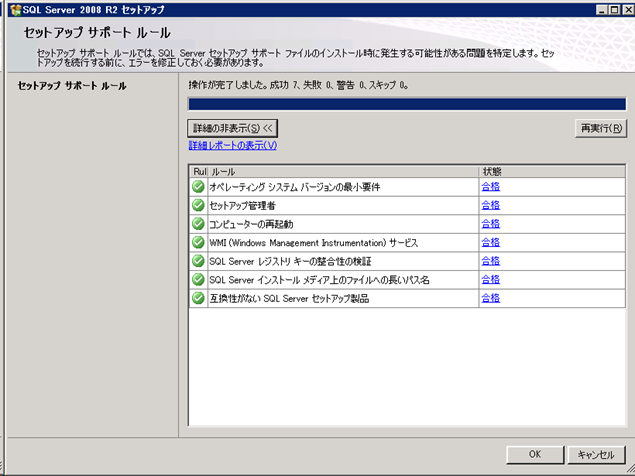
Task: Click the Rul column header
Action: pyautogui.click(x=199, y=172)
